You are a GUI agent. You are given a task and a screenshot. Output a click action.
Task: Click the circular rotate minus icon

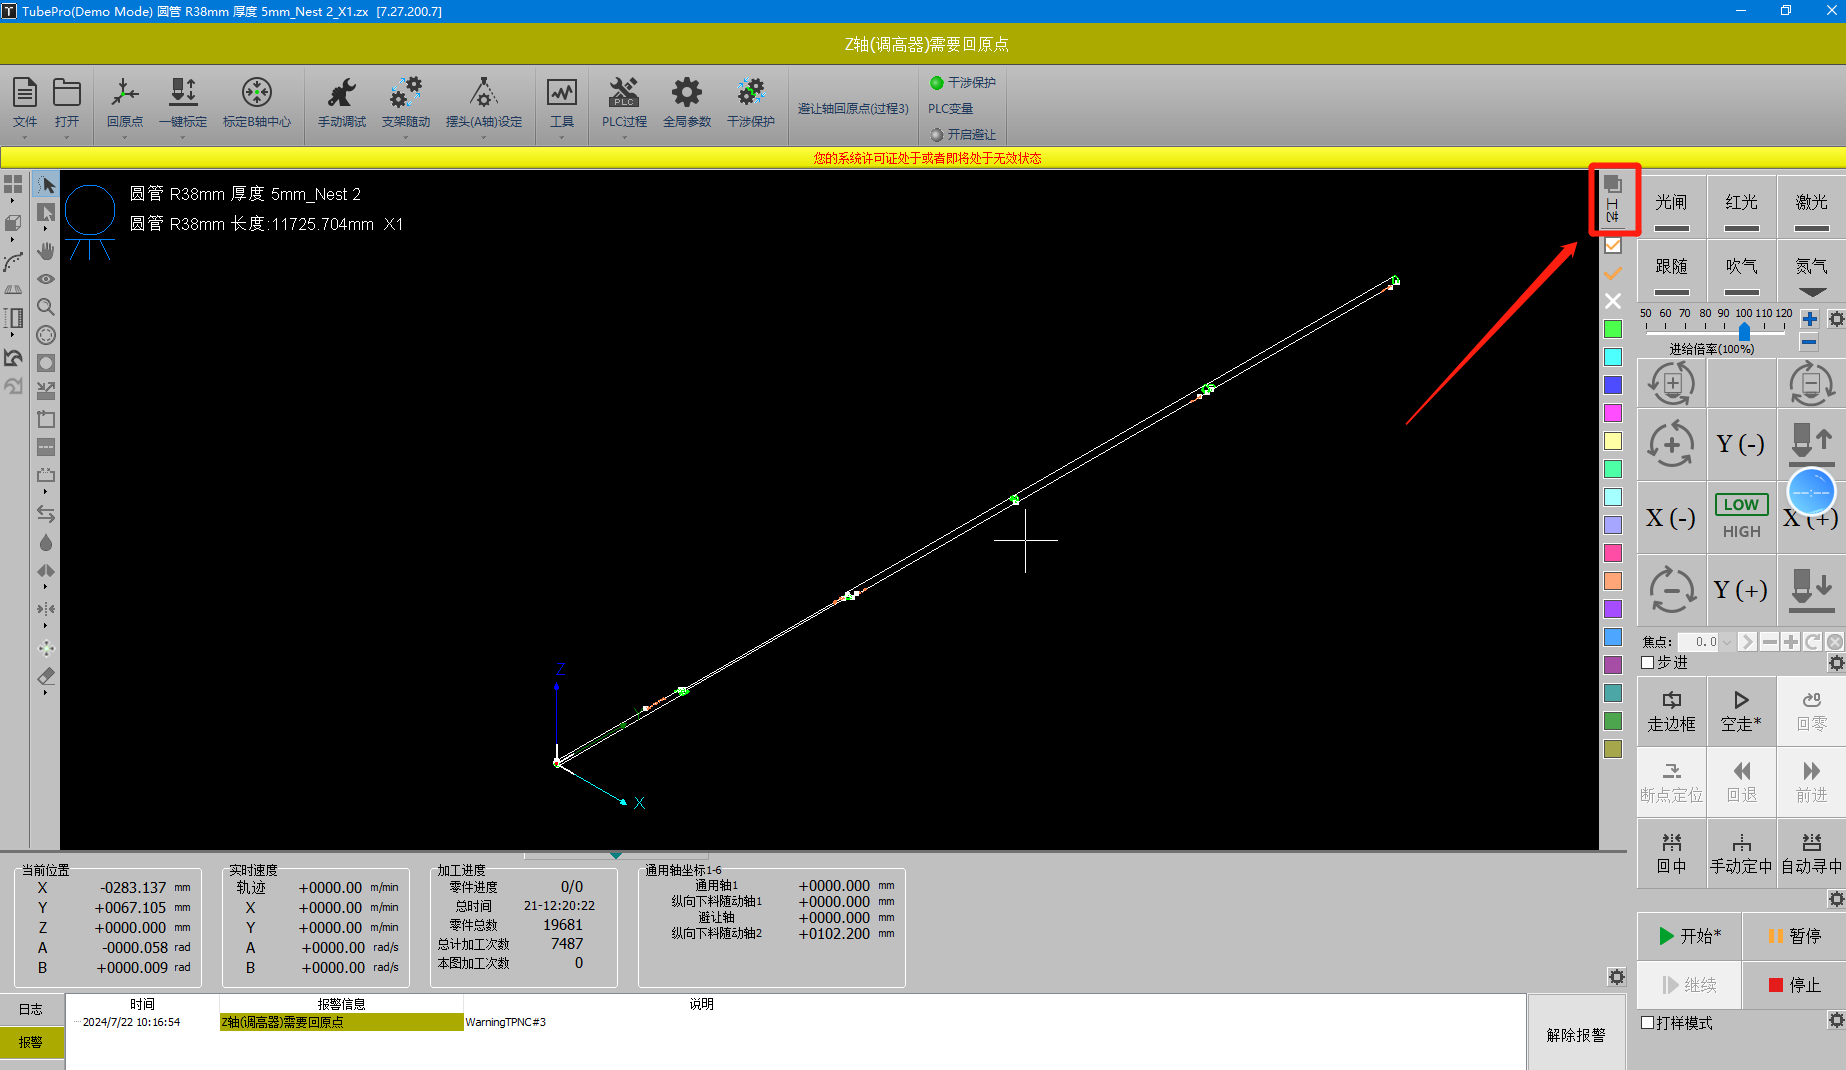click(x=1672, y=590)
